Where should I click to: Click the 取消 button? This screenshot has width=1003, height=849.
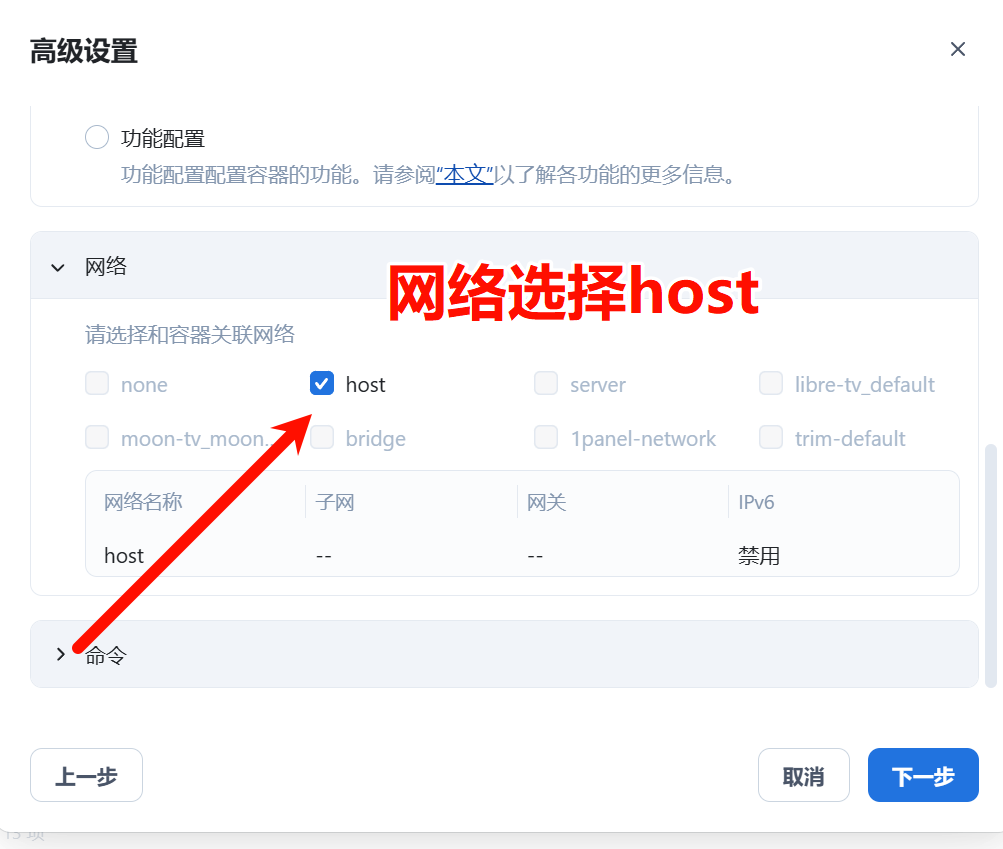803,775
